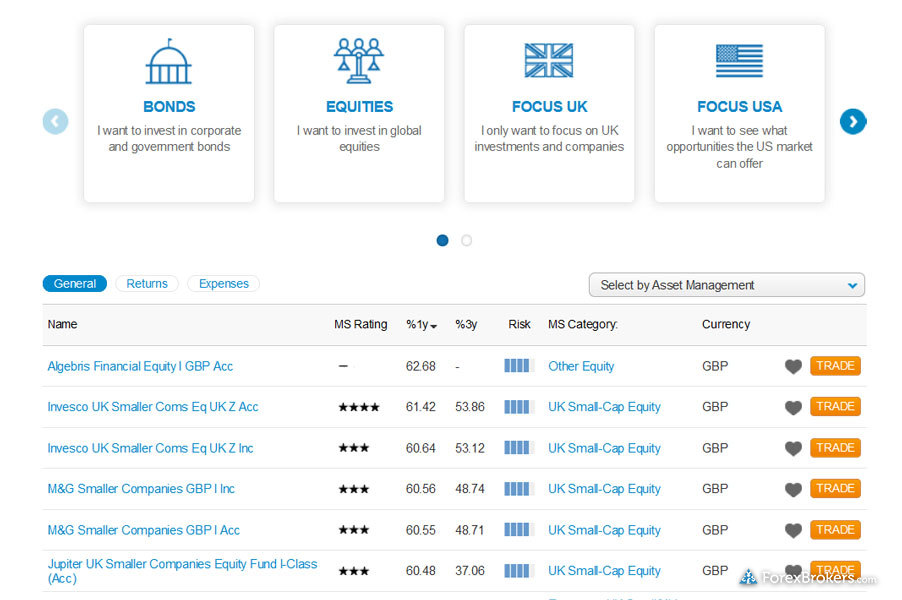Select first carousel page dot
This screenshot has width=902, height=600.
[442, 240]
